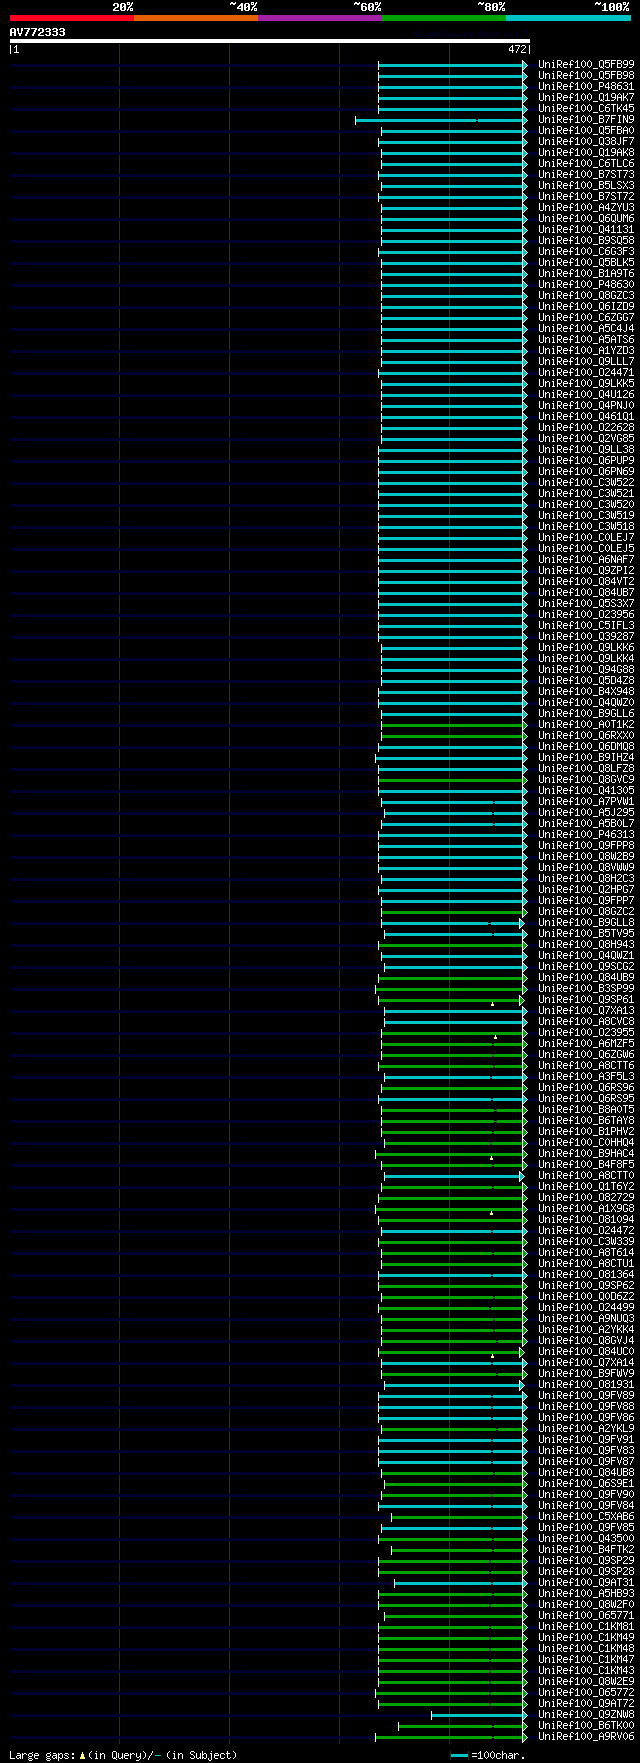Select hit UniRef100_C5IFL3
The width and height of the screenshot is (640, 1763).
(x=586, y=625)
